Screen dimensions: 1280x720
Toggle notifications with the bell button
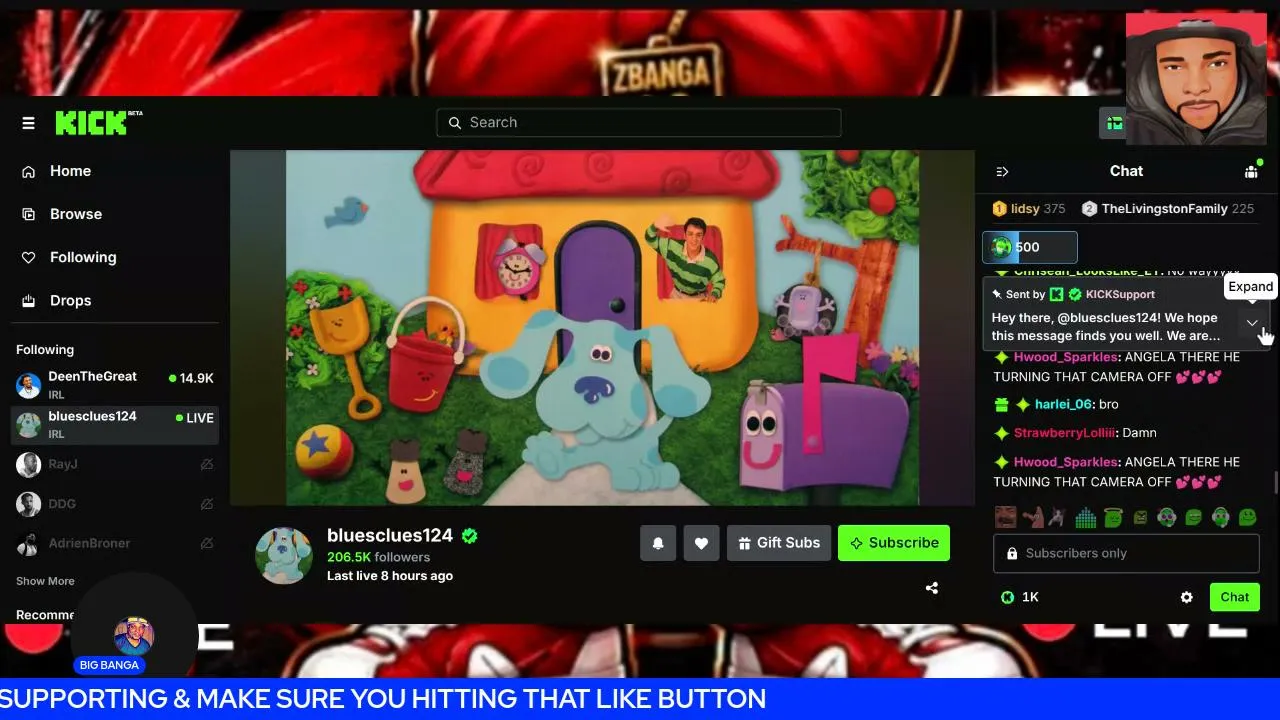coord(658,543)
